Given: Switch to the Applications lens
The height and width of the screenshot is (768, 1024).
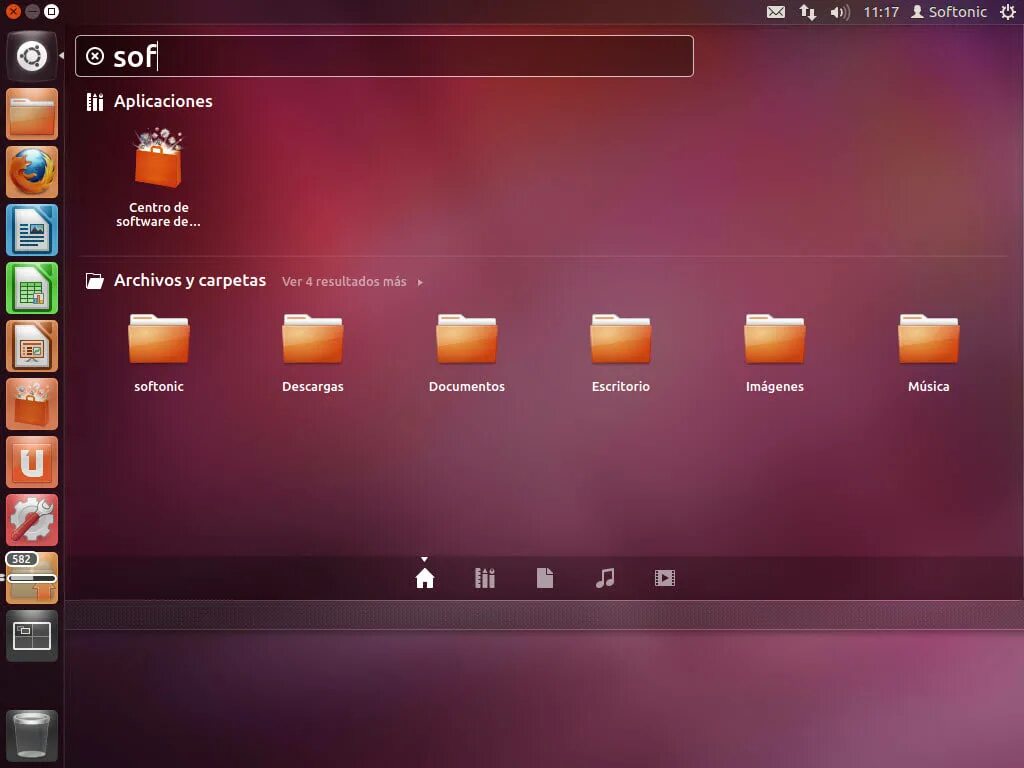Looking at the screenshot, I should 485,578.
